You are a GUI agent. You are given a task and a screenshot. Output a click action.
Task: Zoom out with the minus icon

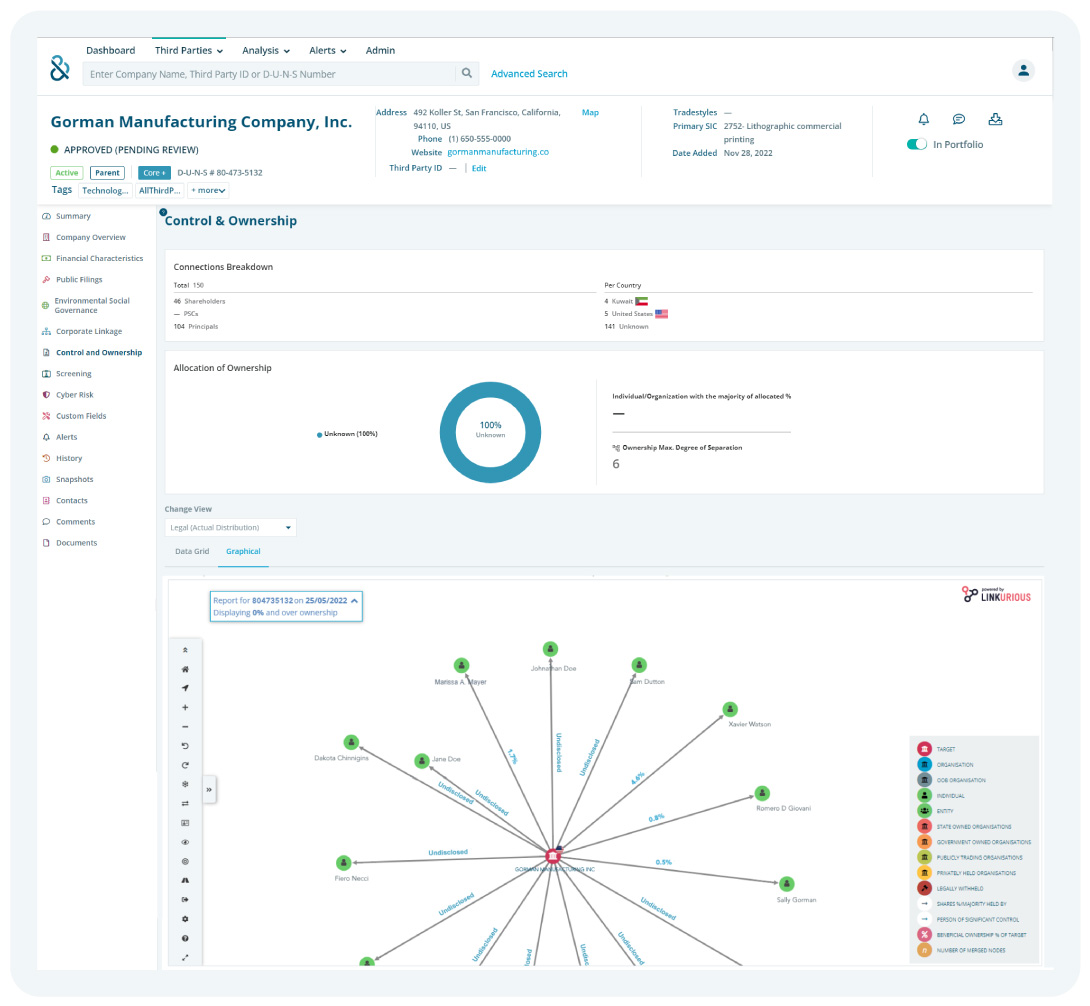(x=185, y=727)
